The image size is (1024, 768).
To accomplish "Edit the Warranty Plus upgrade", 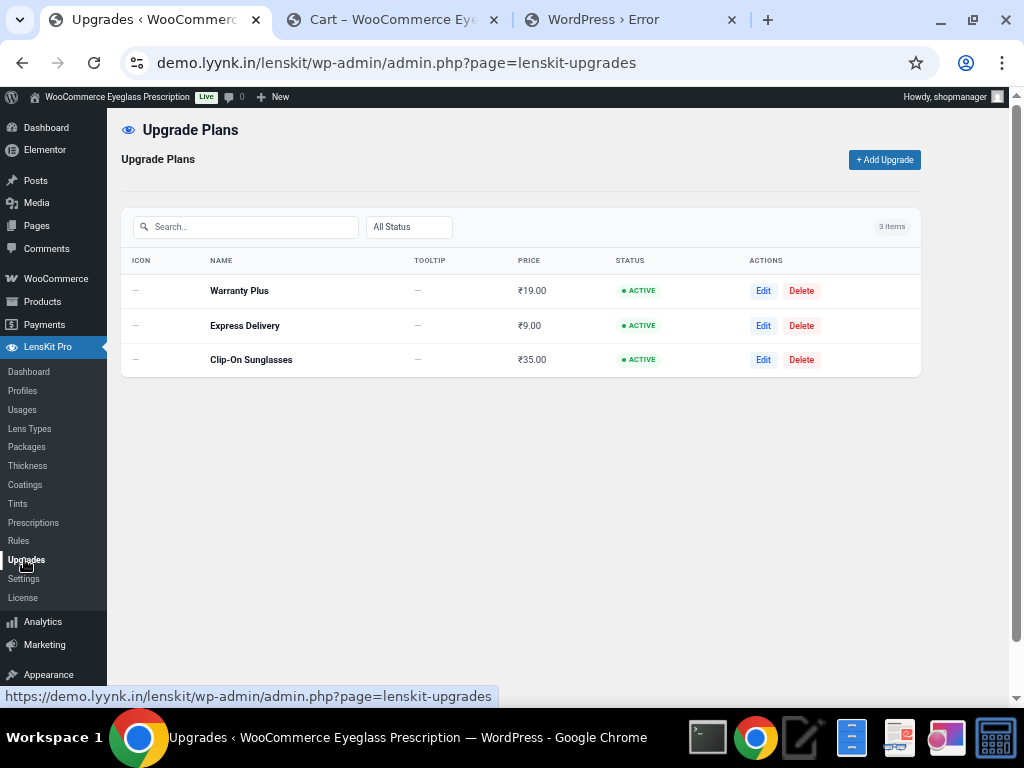I will [x=763, y=291].
